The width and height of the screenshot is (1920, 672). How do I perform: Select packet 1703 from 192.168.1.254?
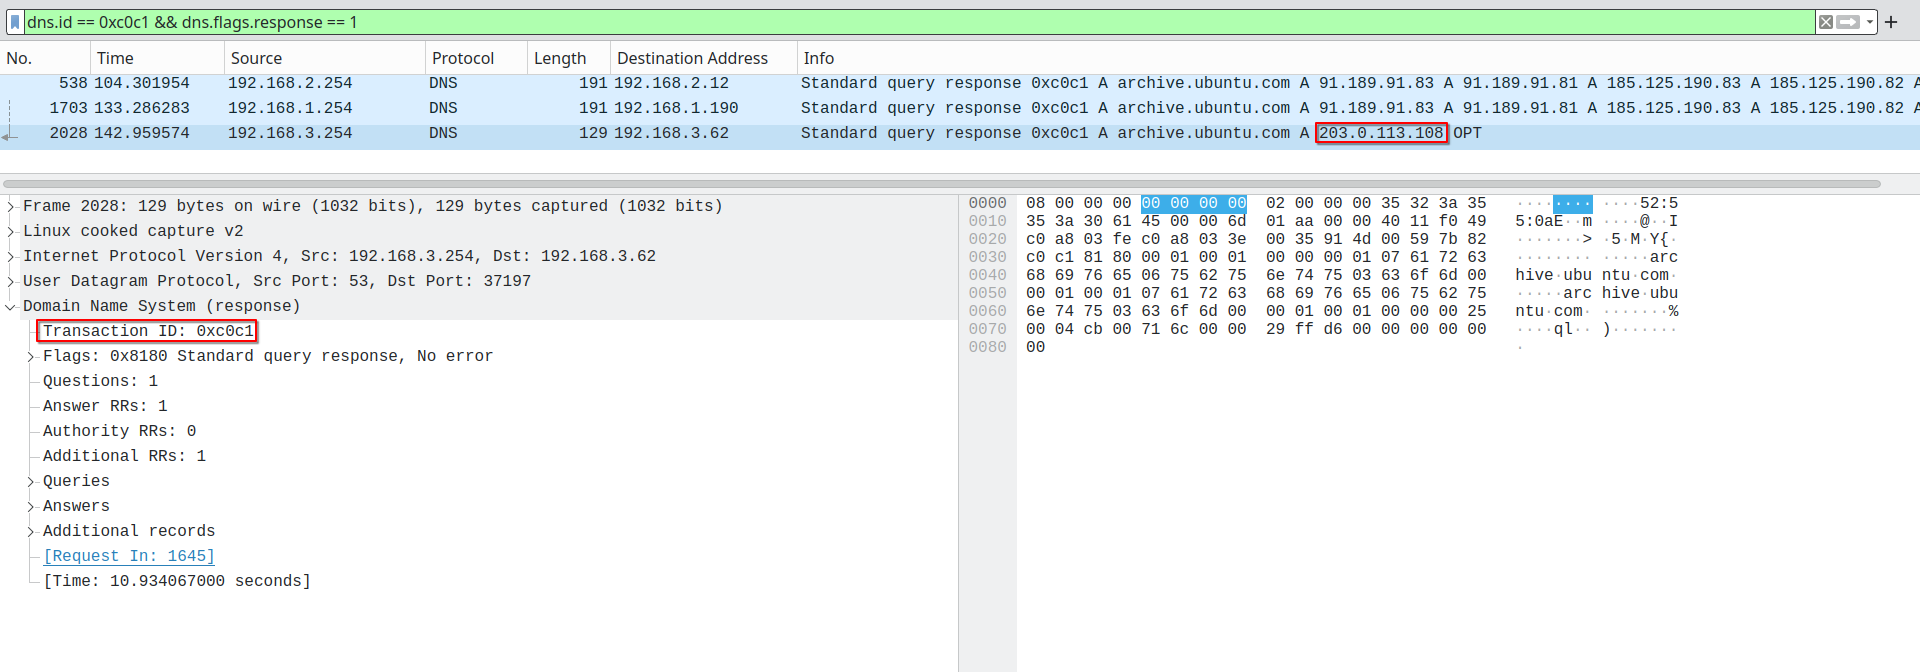pyautogui.click(x=960, y=108)
